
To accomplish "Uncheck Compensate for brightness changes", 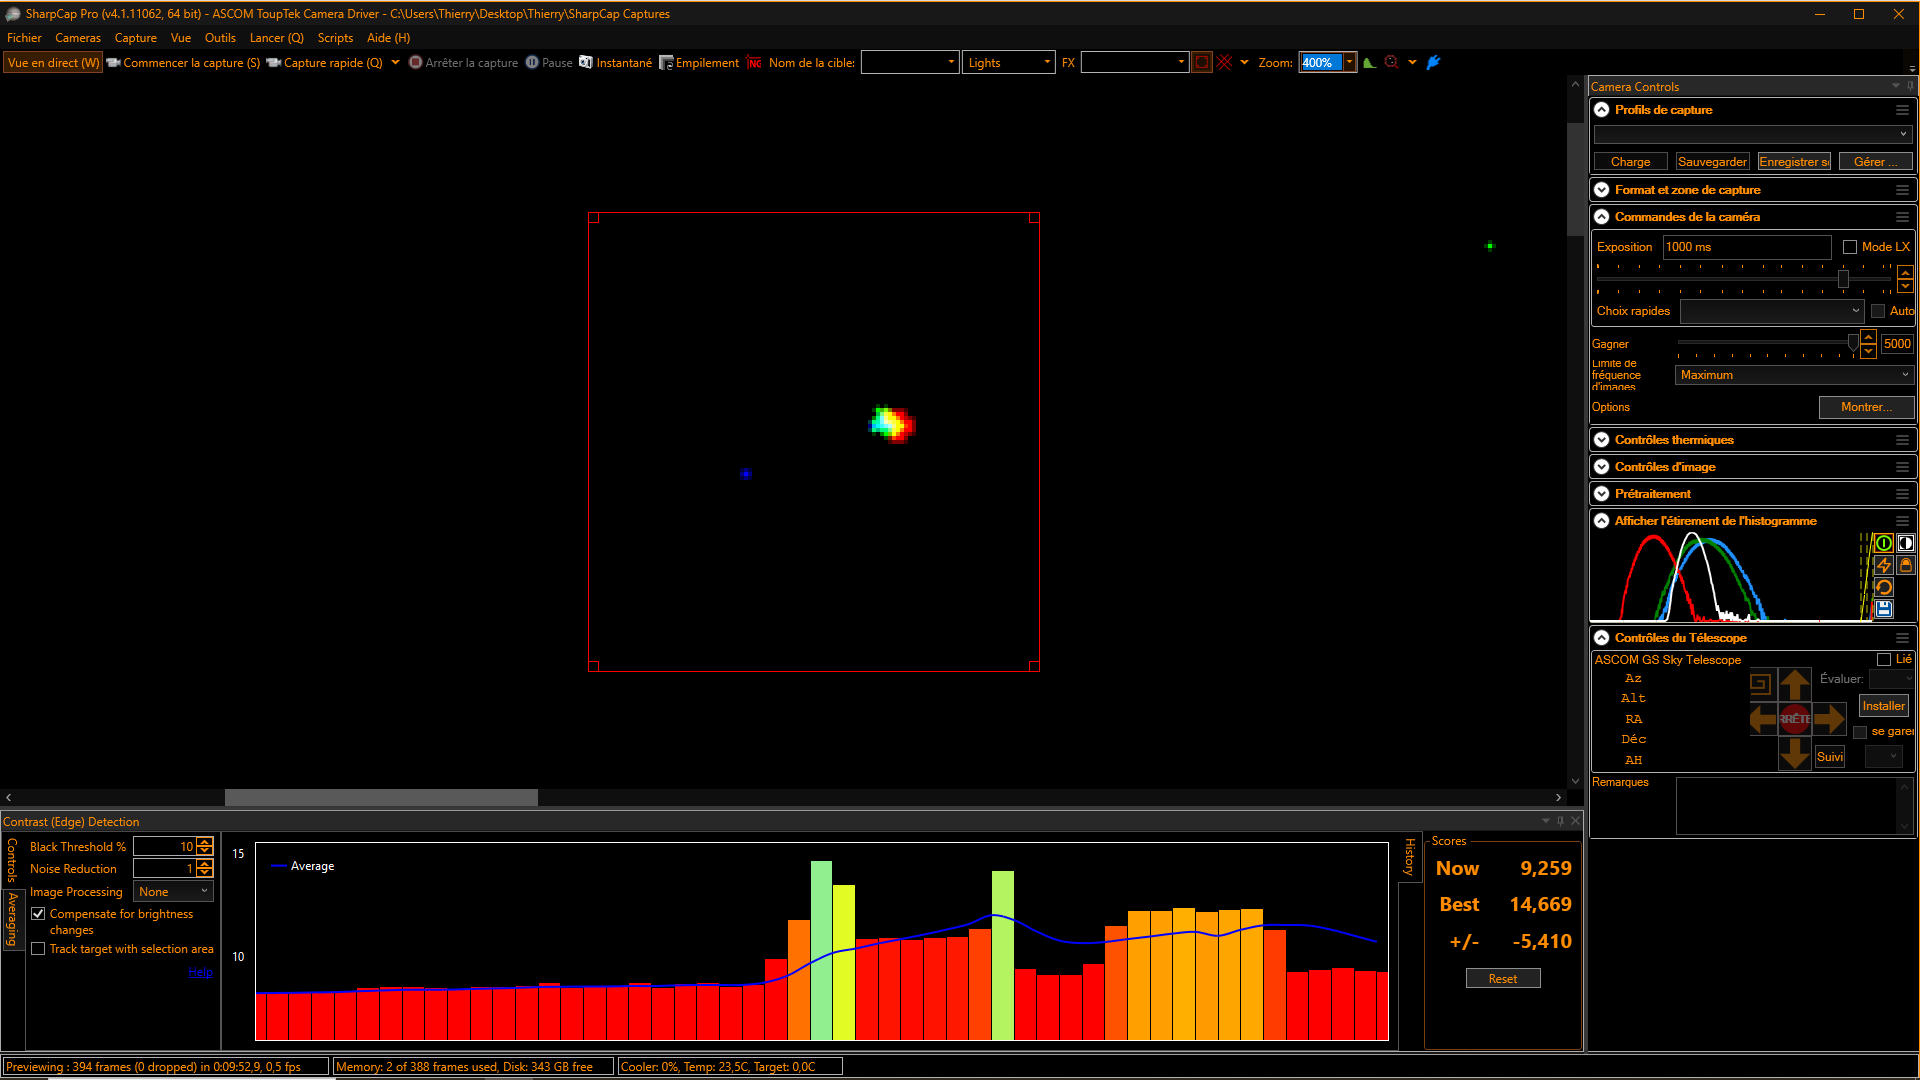I will pyautogui.click(x=38, y=914).
